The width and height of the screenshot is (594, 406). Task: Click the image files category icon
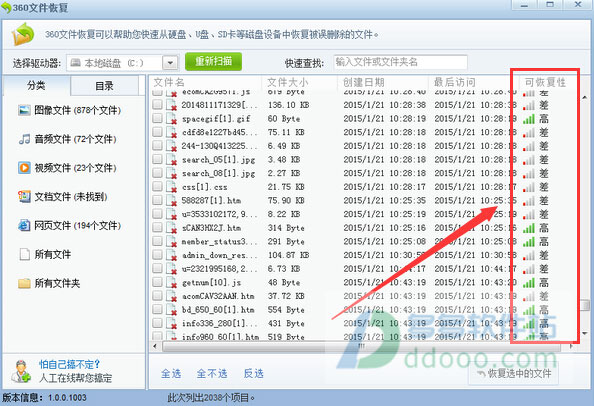coord(24,110)
